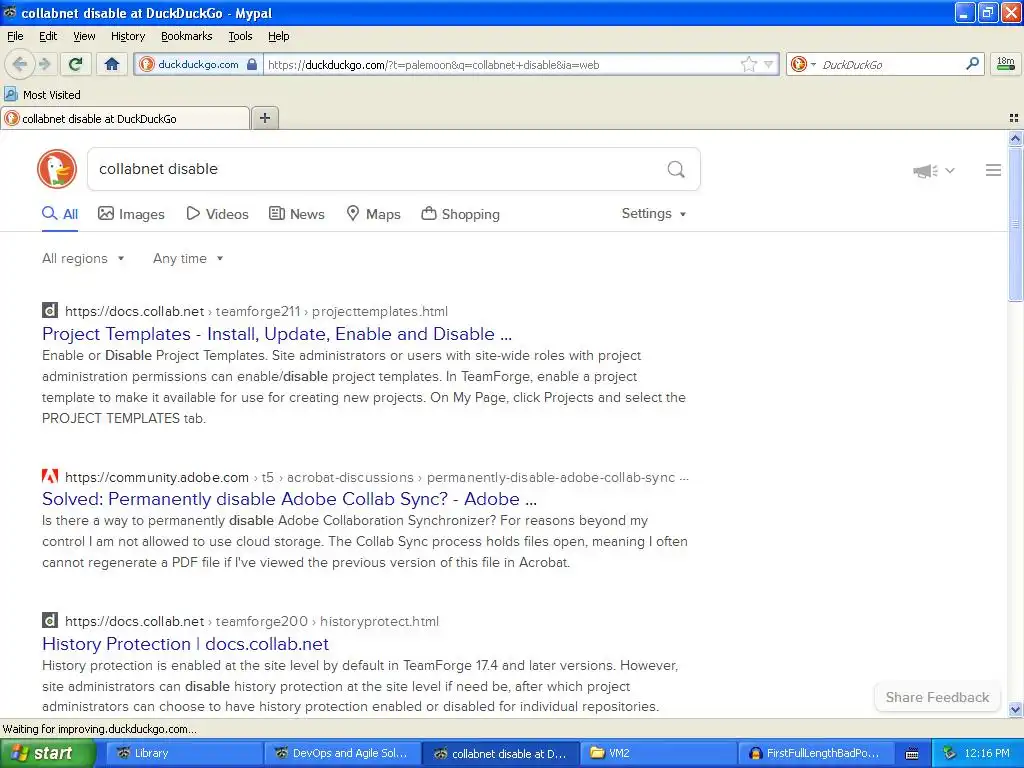Click the page scrollbar up arrow

click(x=1015, y=138)
